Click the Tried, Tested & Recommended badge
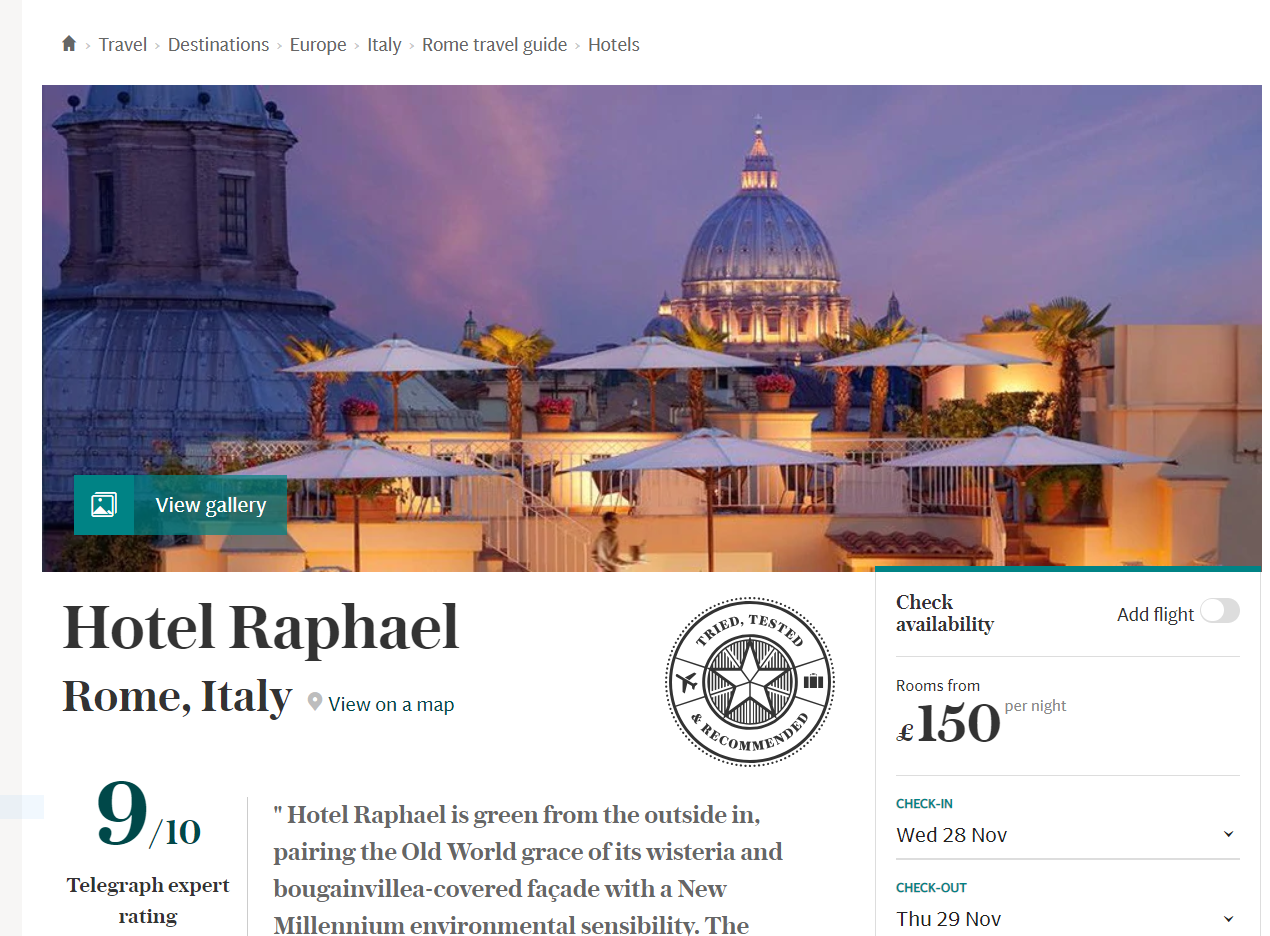 point(750,682)
